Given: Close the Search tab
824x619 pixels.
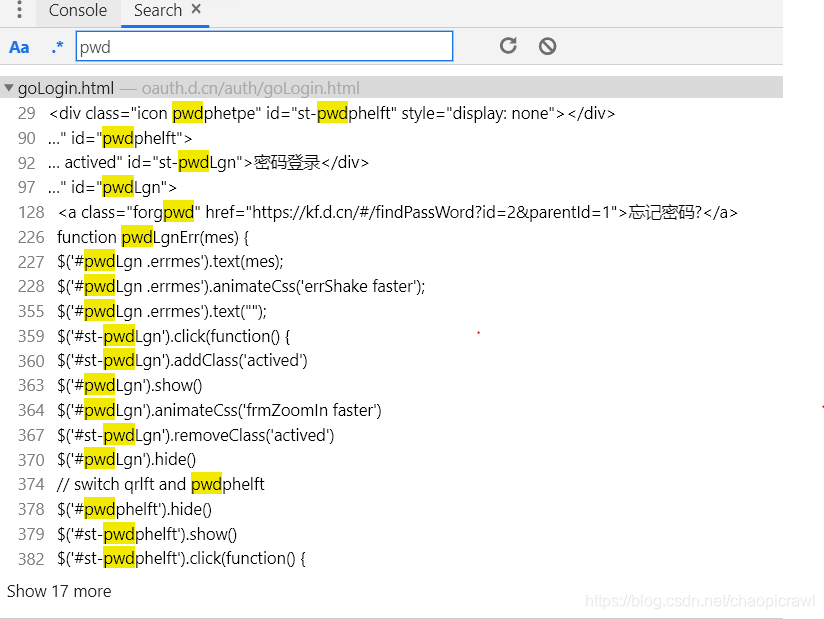Looking at the screenshot, I should (x=196, y=9).
